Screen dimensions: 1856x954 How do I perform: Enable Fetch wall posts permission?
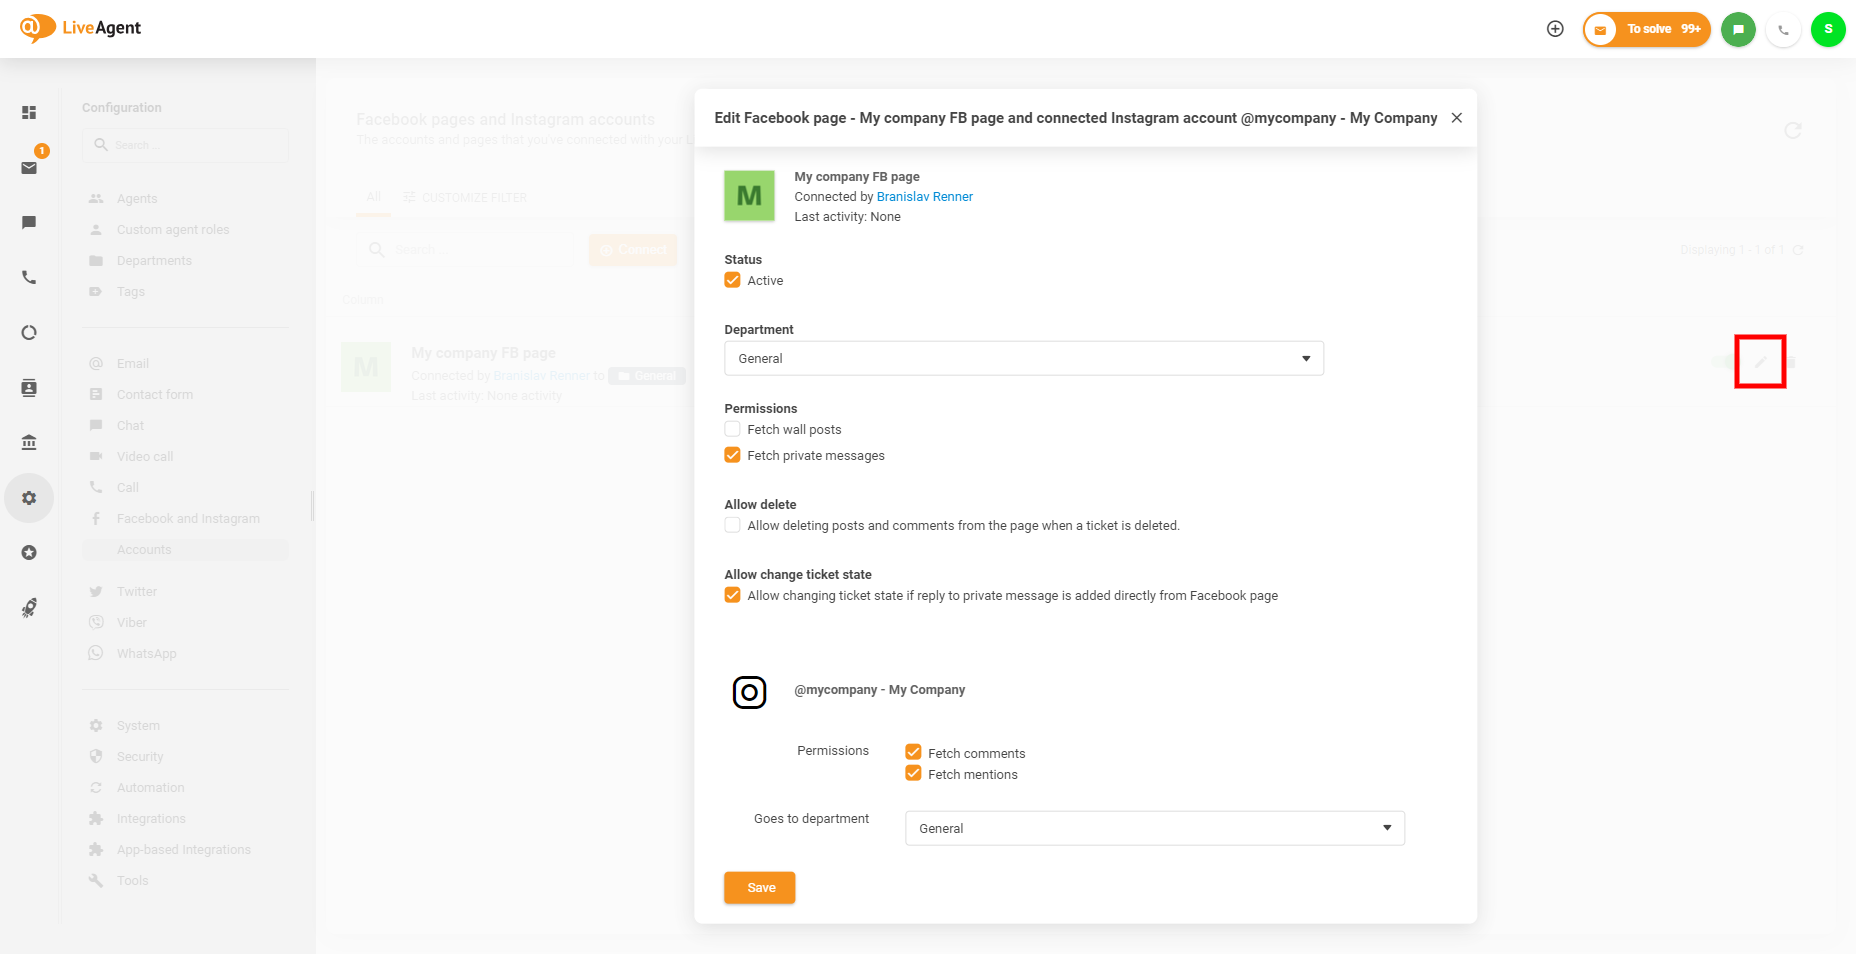pos(733,429)
